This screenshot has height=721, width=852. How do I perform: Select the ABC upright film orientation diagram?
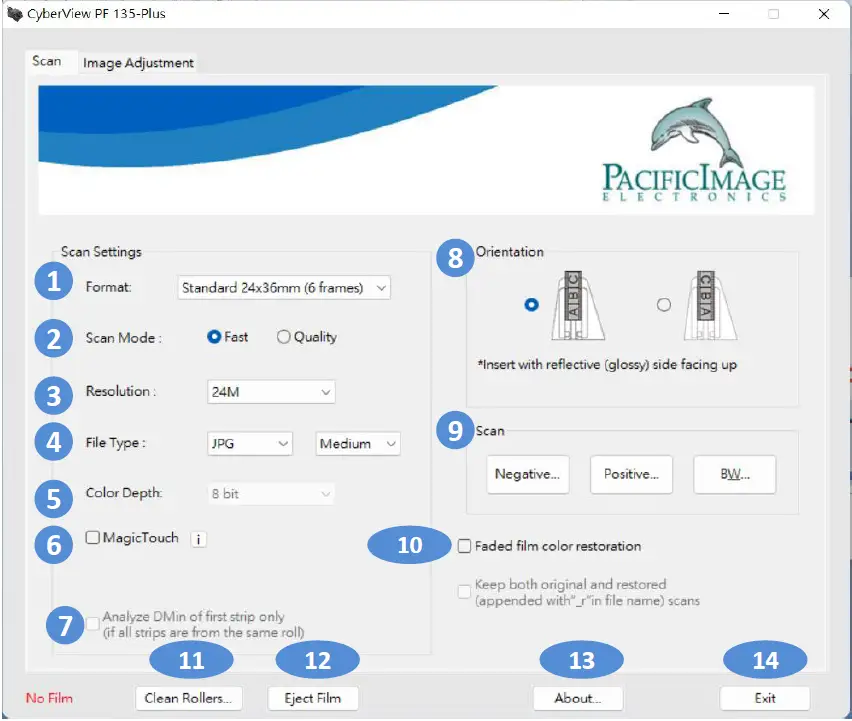tap(578, 305)
